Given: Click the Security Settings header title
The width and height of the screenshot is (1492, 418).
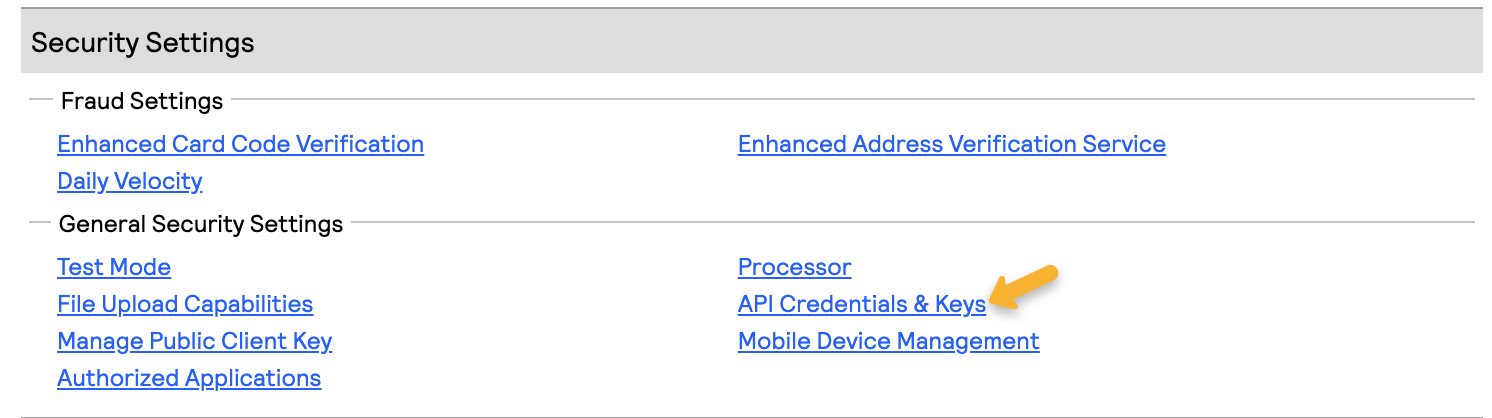Looking at the screenshot, I should 143,43.
